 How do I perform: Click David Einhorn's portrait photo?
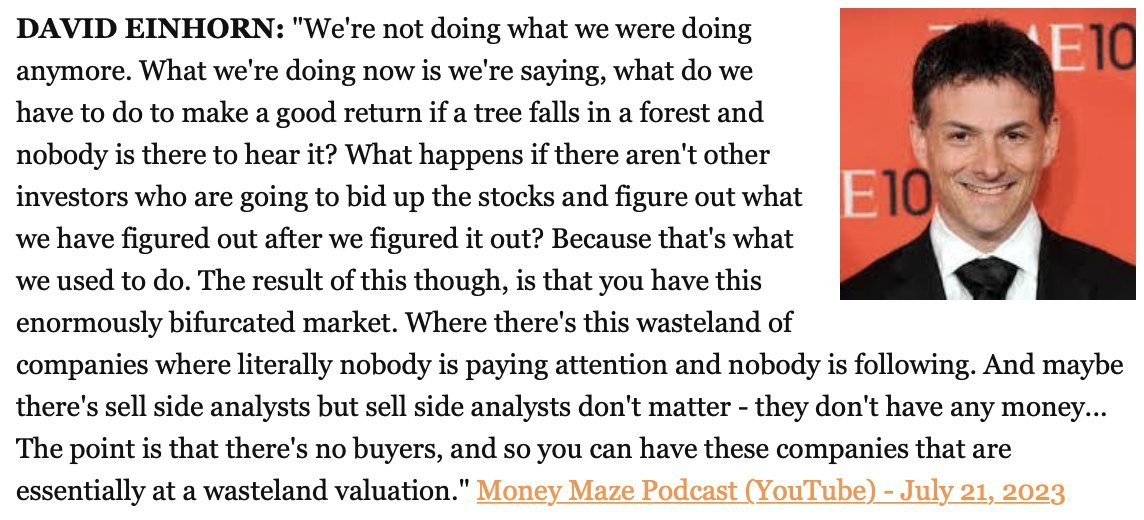pos(988,154)
